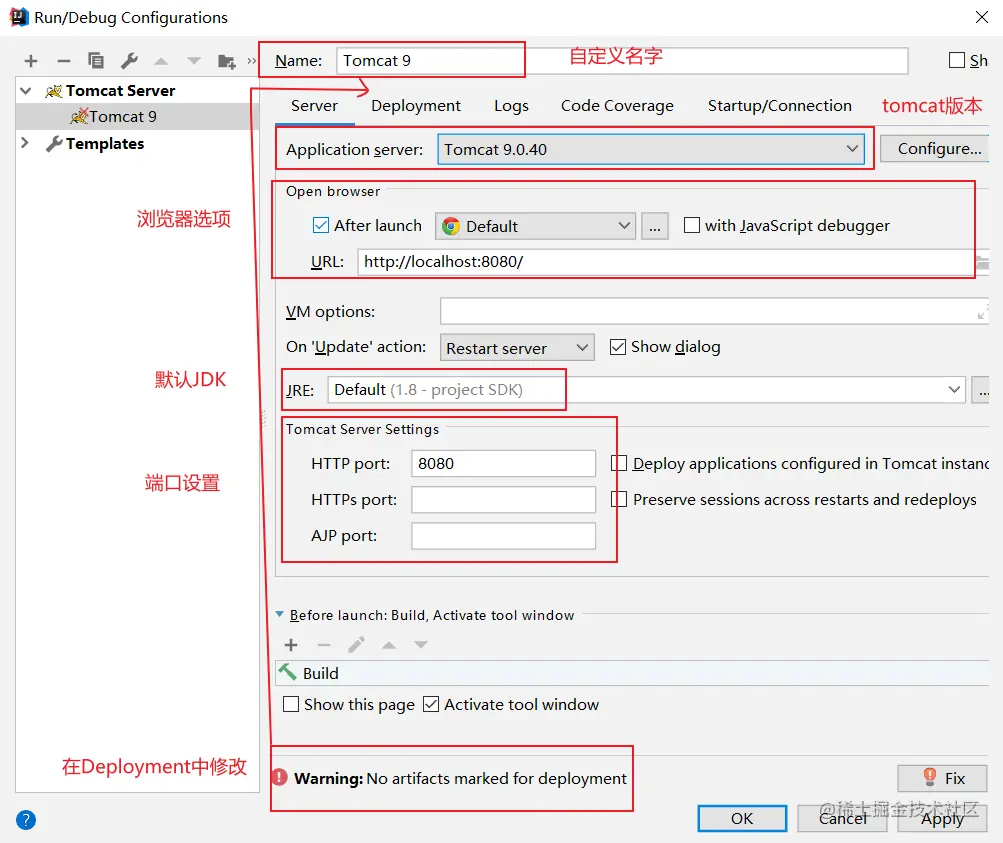
Task: Click OK button
Action: point(742,819)
